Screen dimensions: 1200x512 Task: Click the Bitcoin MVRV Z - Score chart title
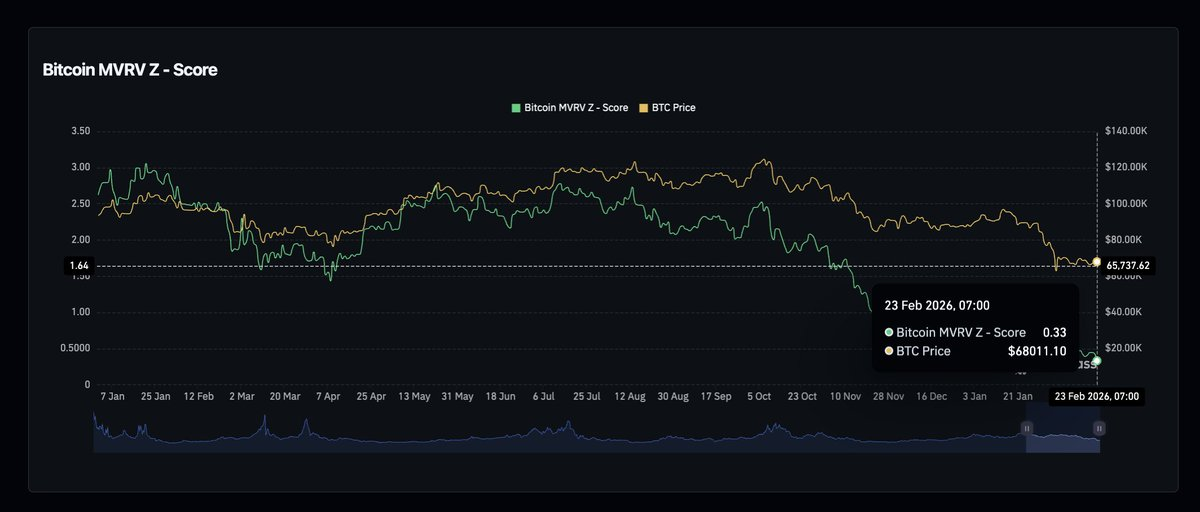pos(129,71)
